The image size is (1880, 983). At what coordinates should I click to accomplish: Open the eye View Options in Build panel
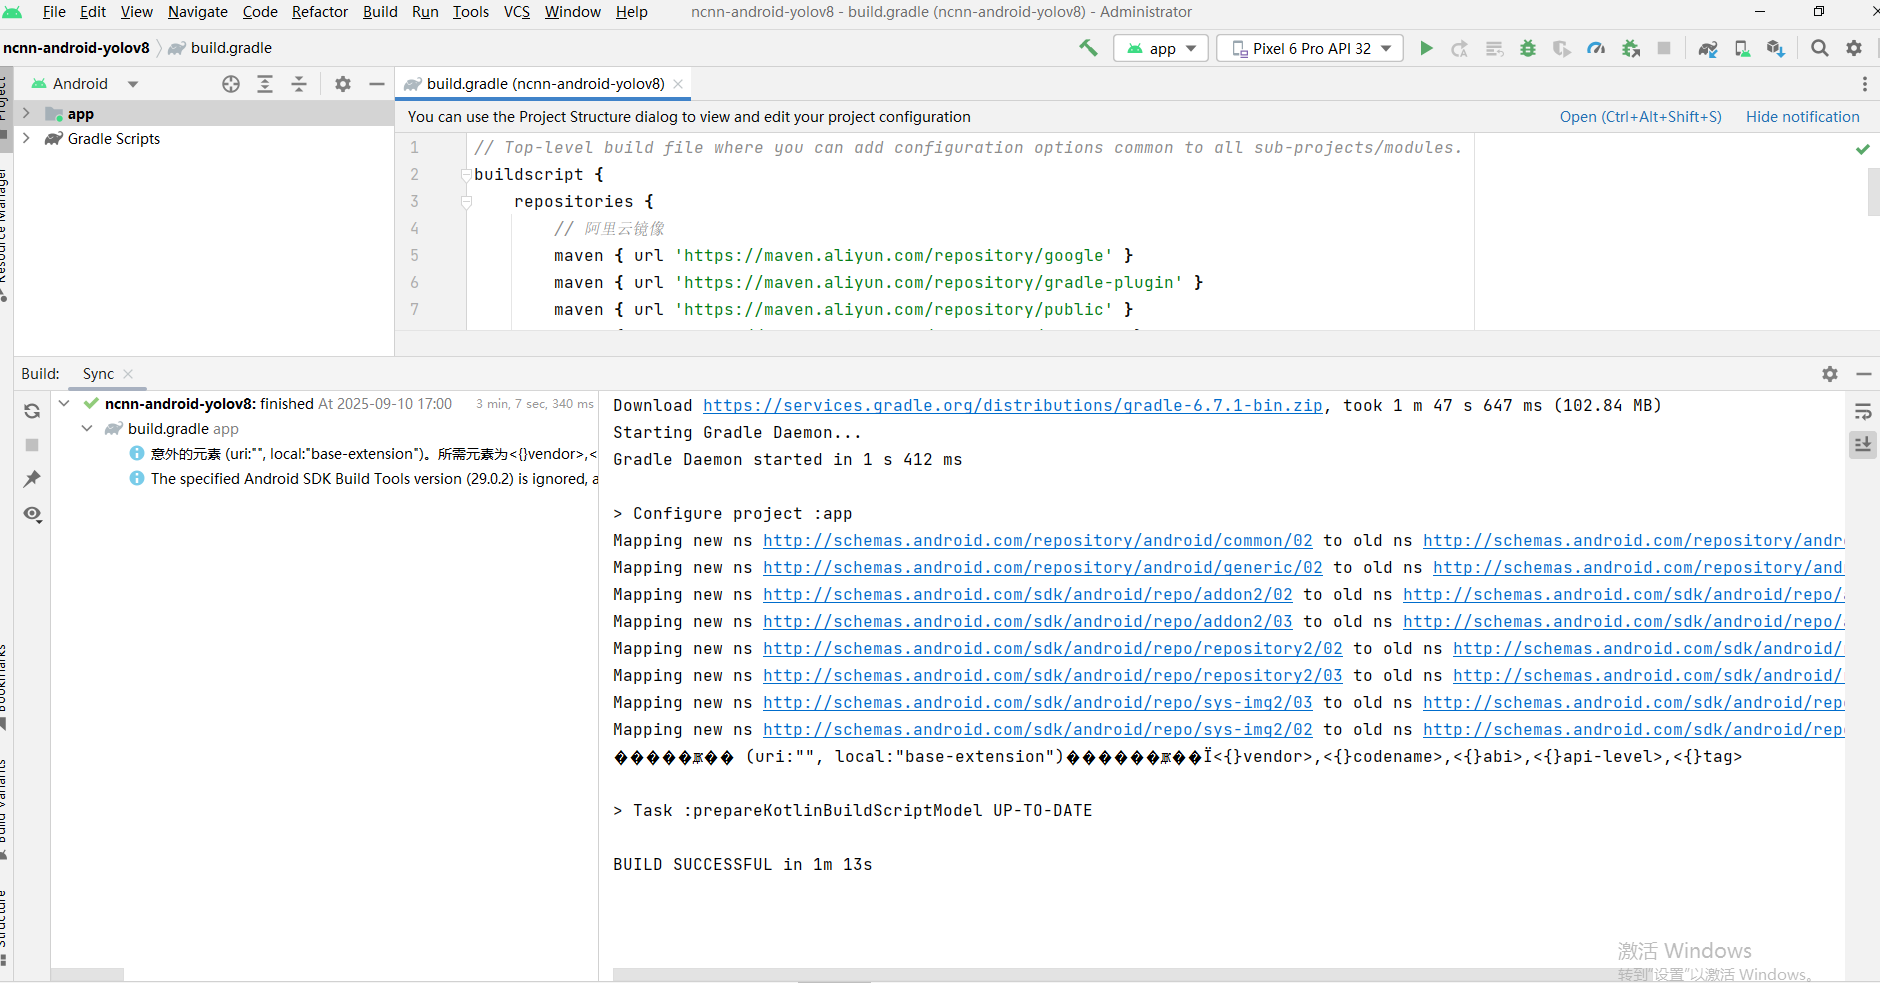point(32,514)
